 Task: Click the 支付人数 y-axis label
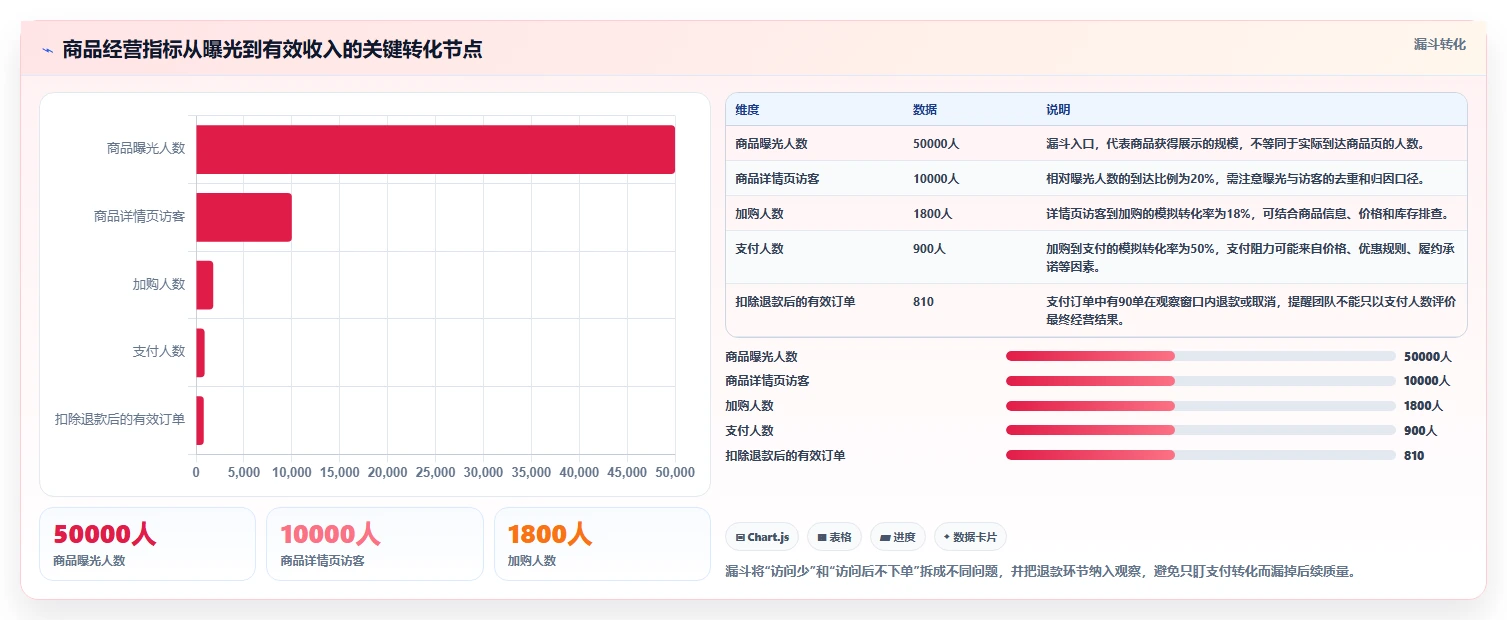159,353
